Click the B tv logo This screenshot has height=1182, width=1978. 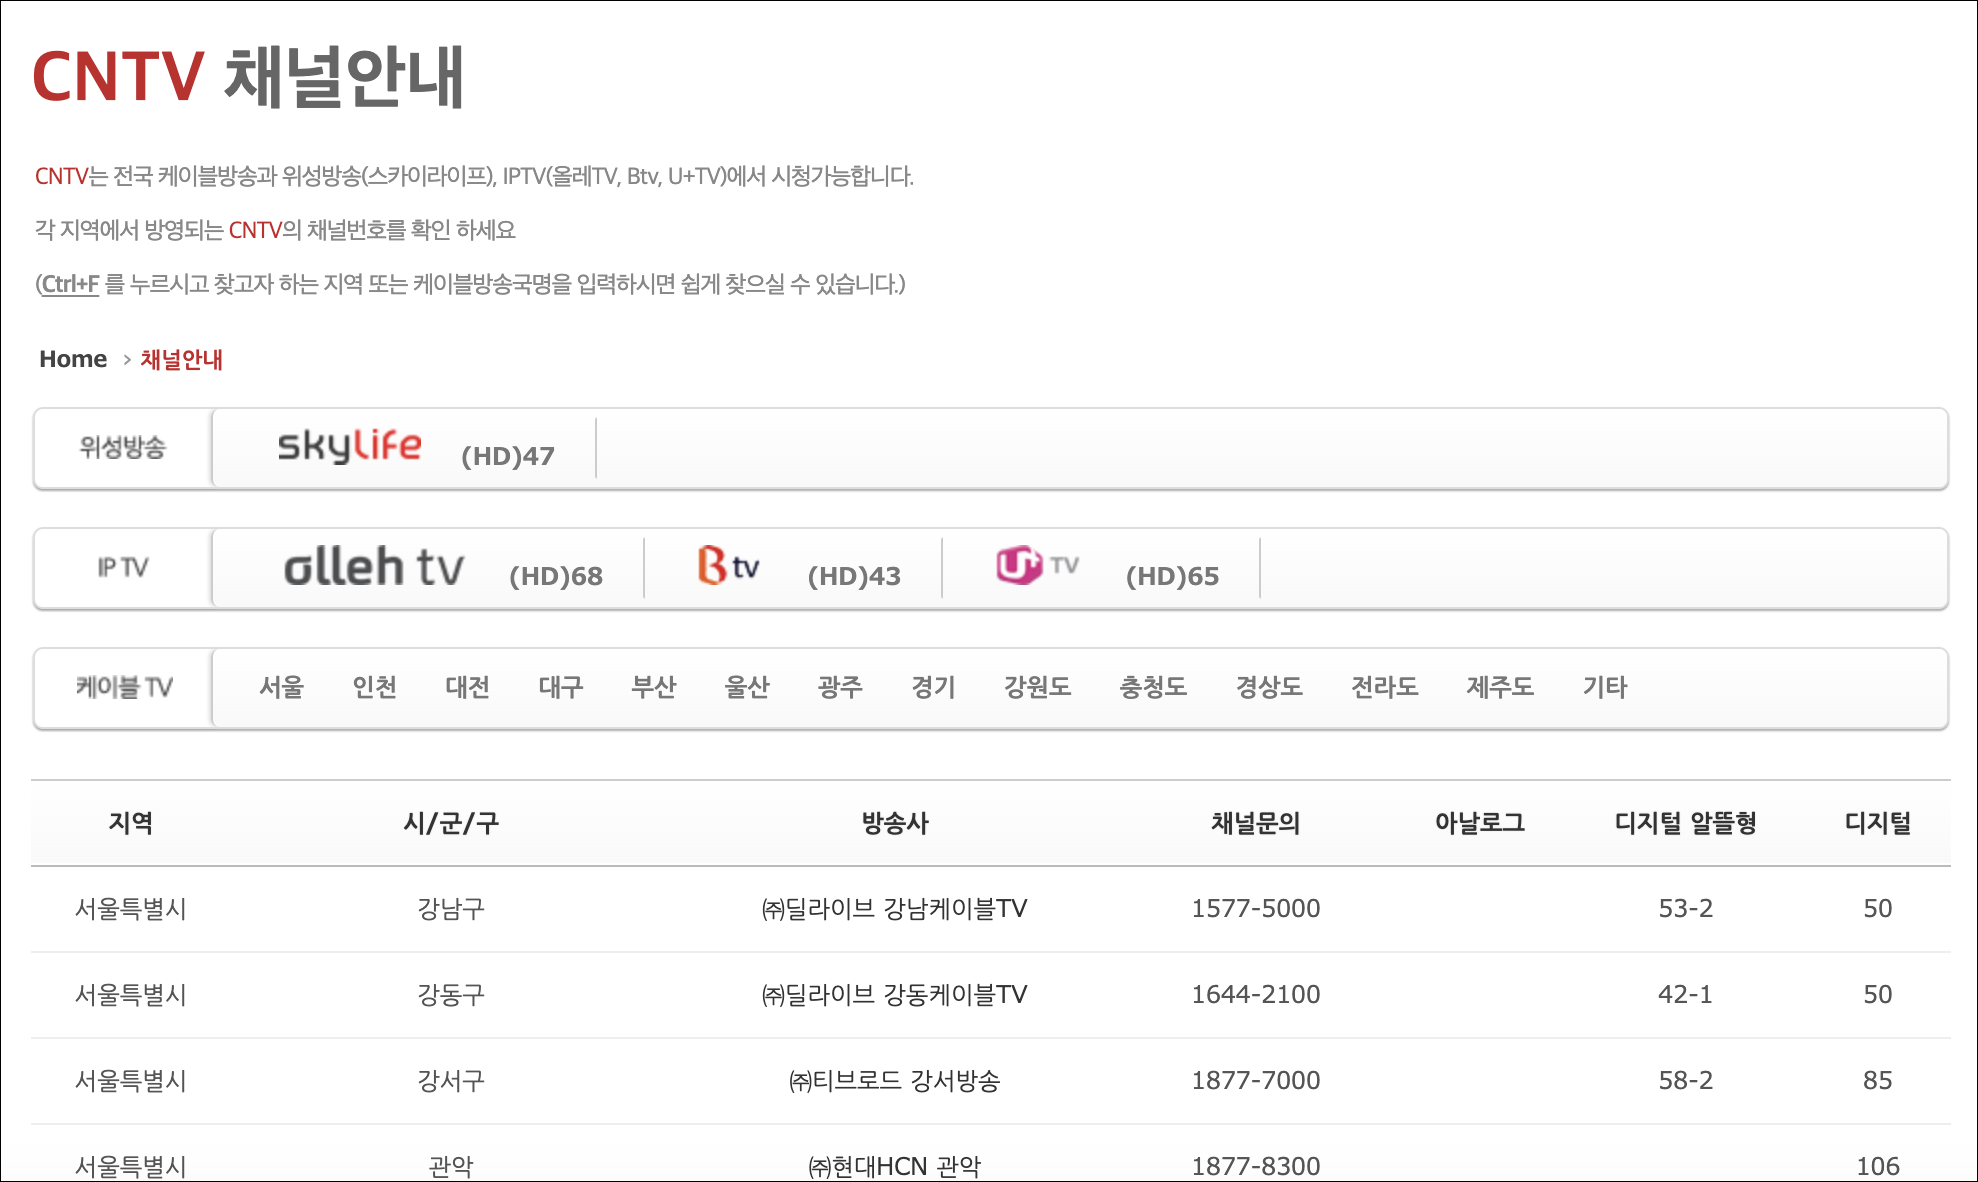(728, 566)
